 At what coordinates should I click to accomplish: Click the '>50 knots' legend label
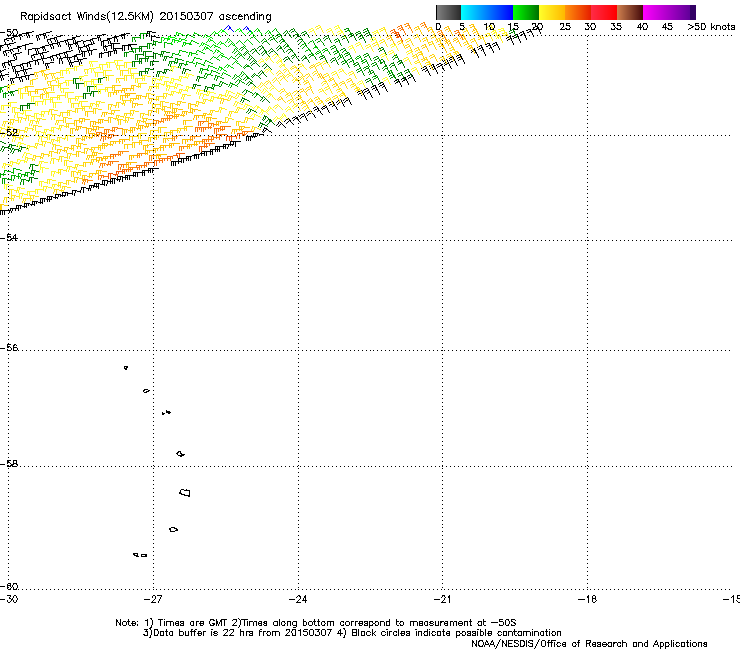pyautogui.click(x=711, y=27)
